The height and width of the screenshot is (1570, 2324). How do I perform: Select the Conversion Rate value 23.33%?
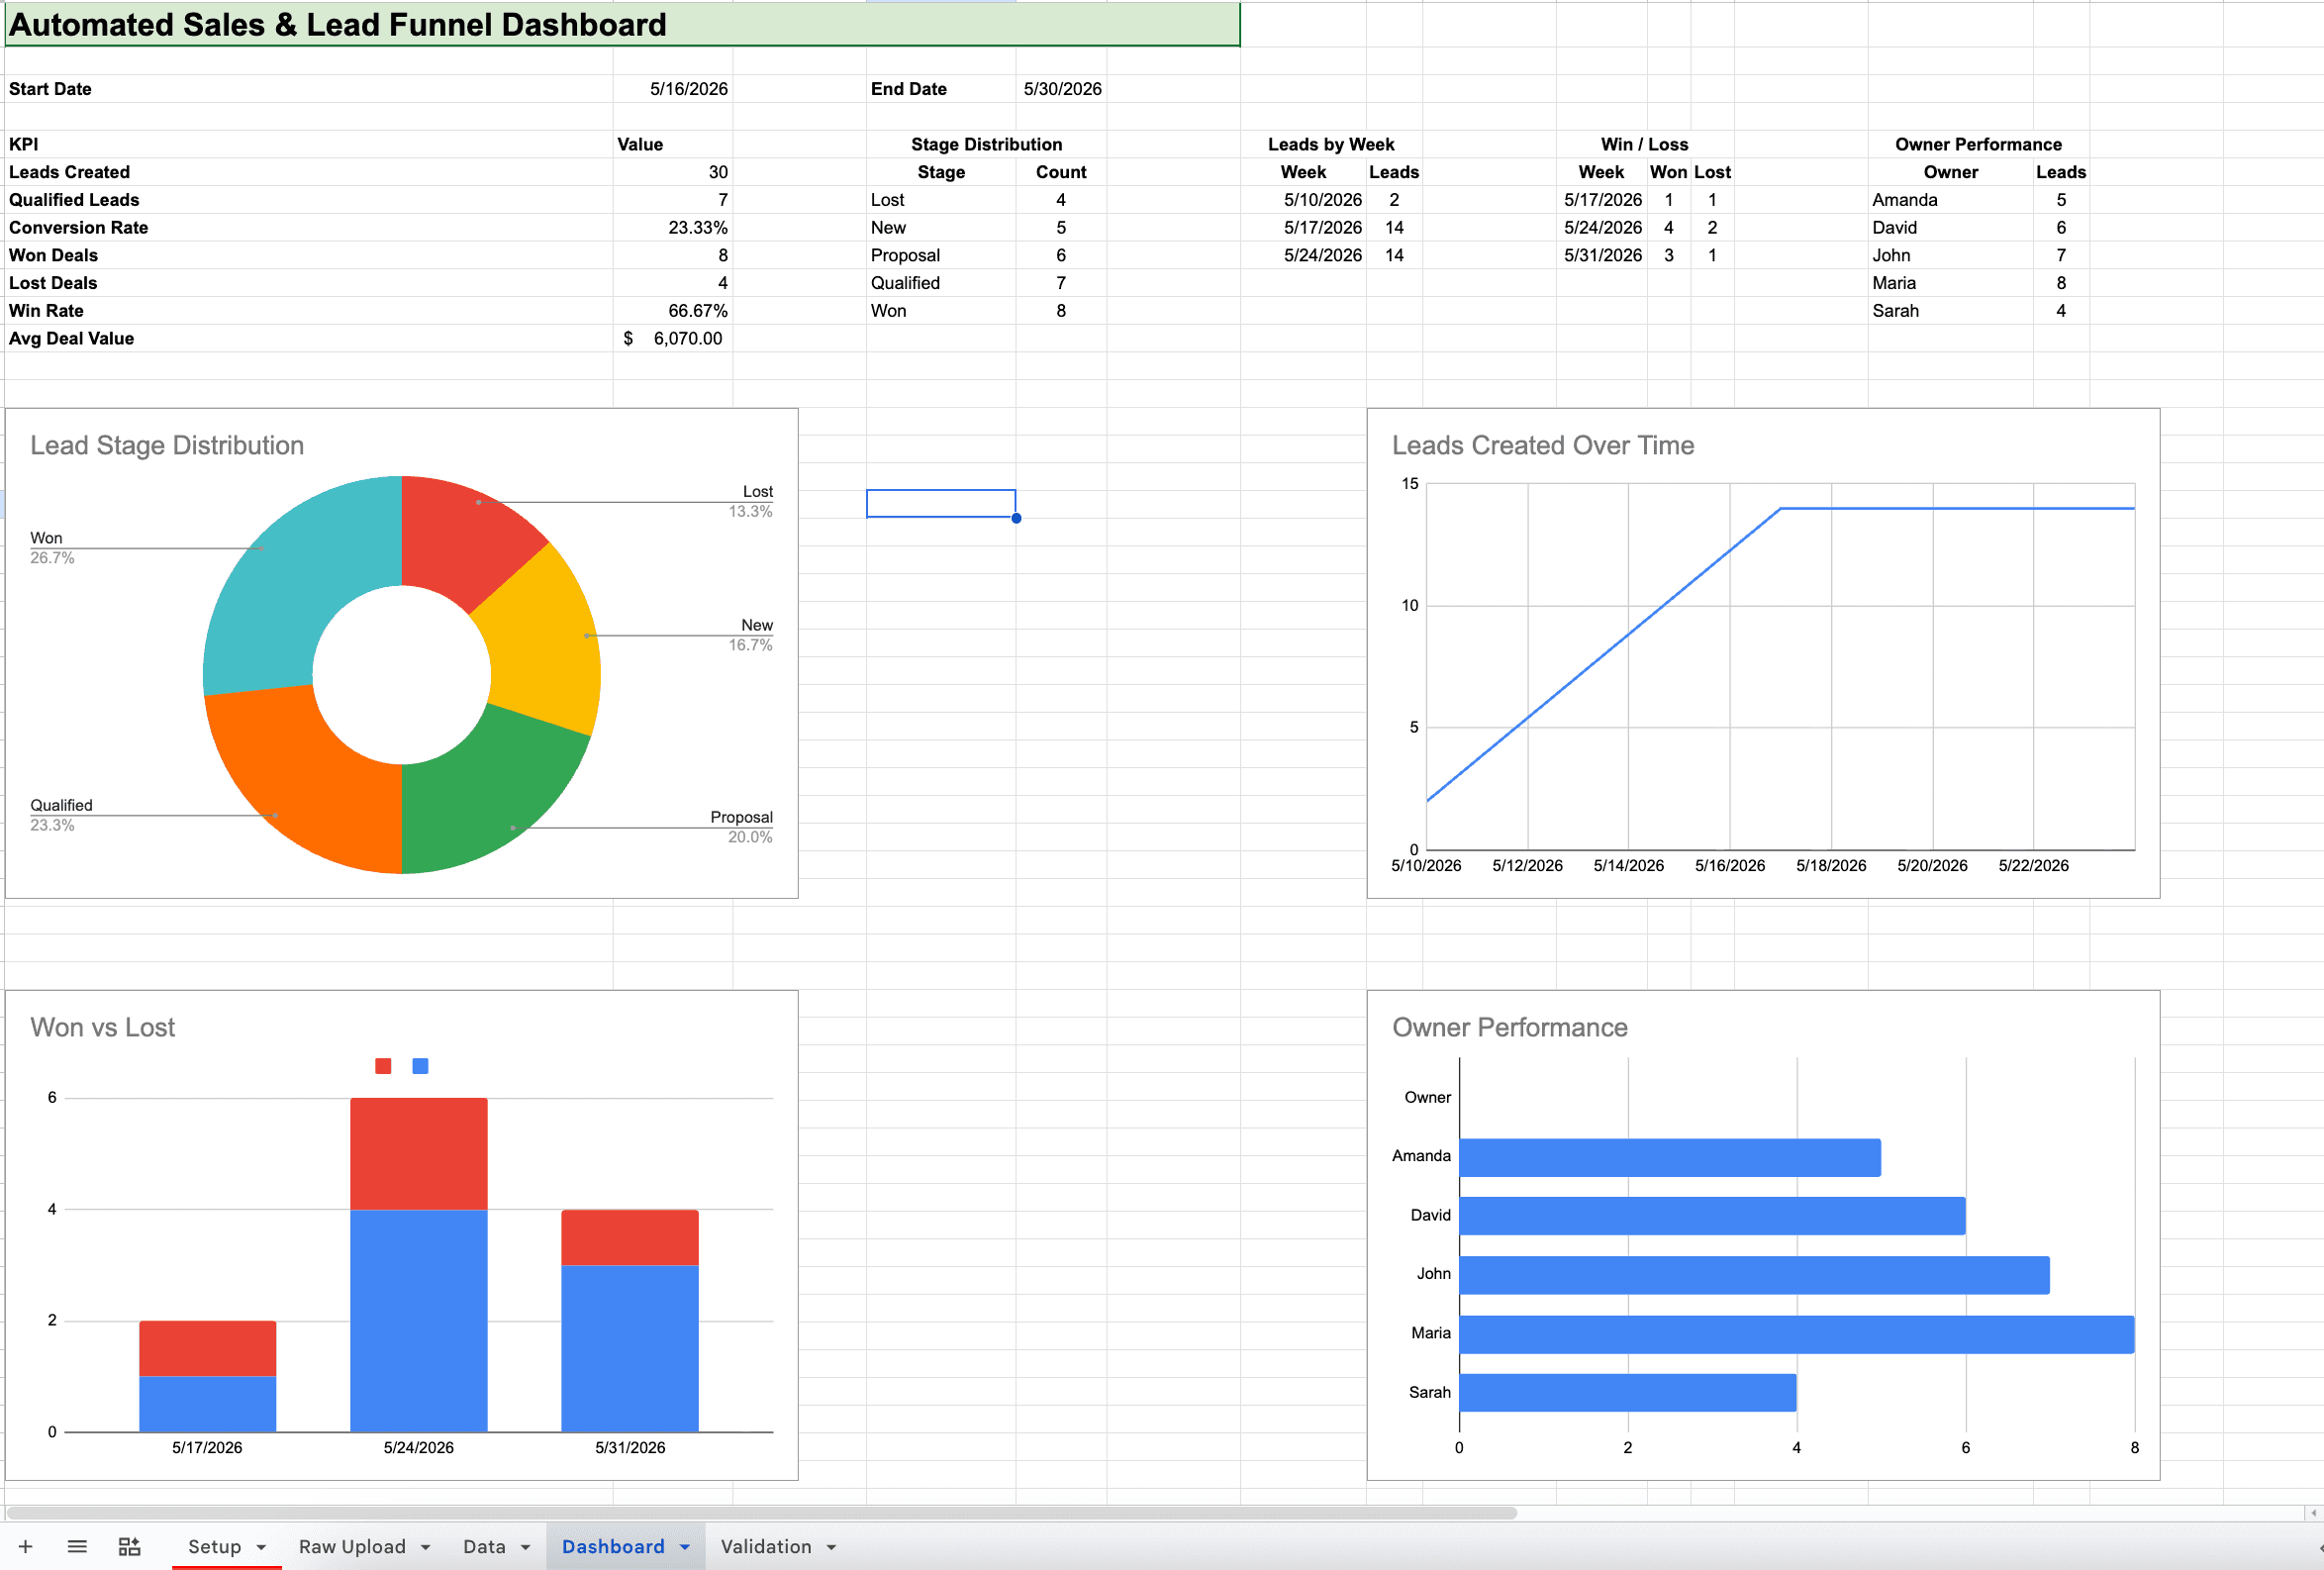point(673,228)
